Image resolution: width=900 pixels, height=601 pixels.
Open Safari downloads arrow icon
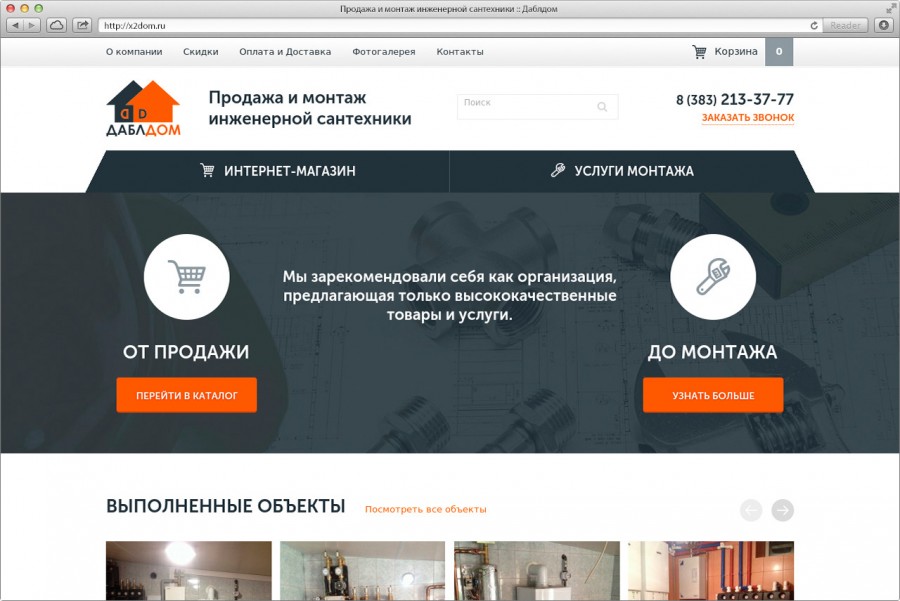click(x=884, y=25)
